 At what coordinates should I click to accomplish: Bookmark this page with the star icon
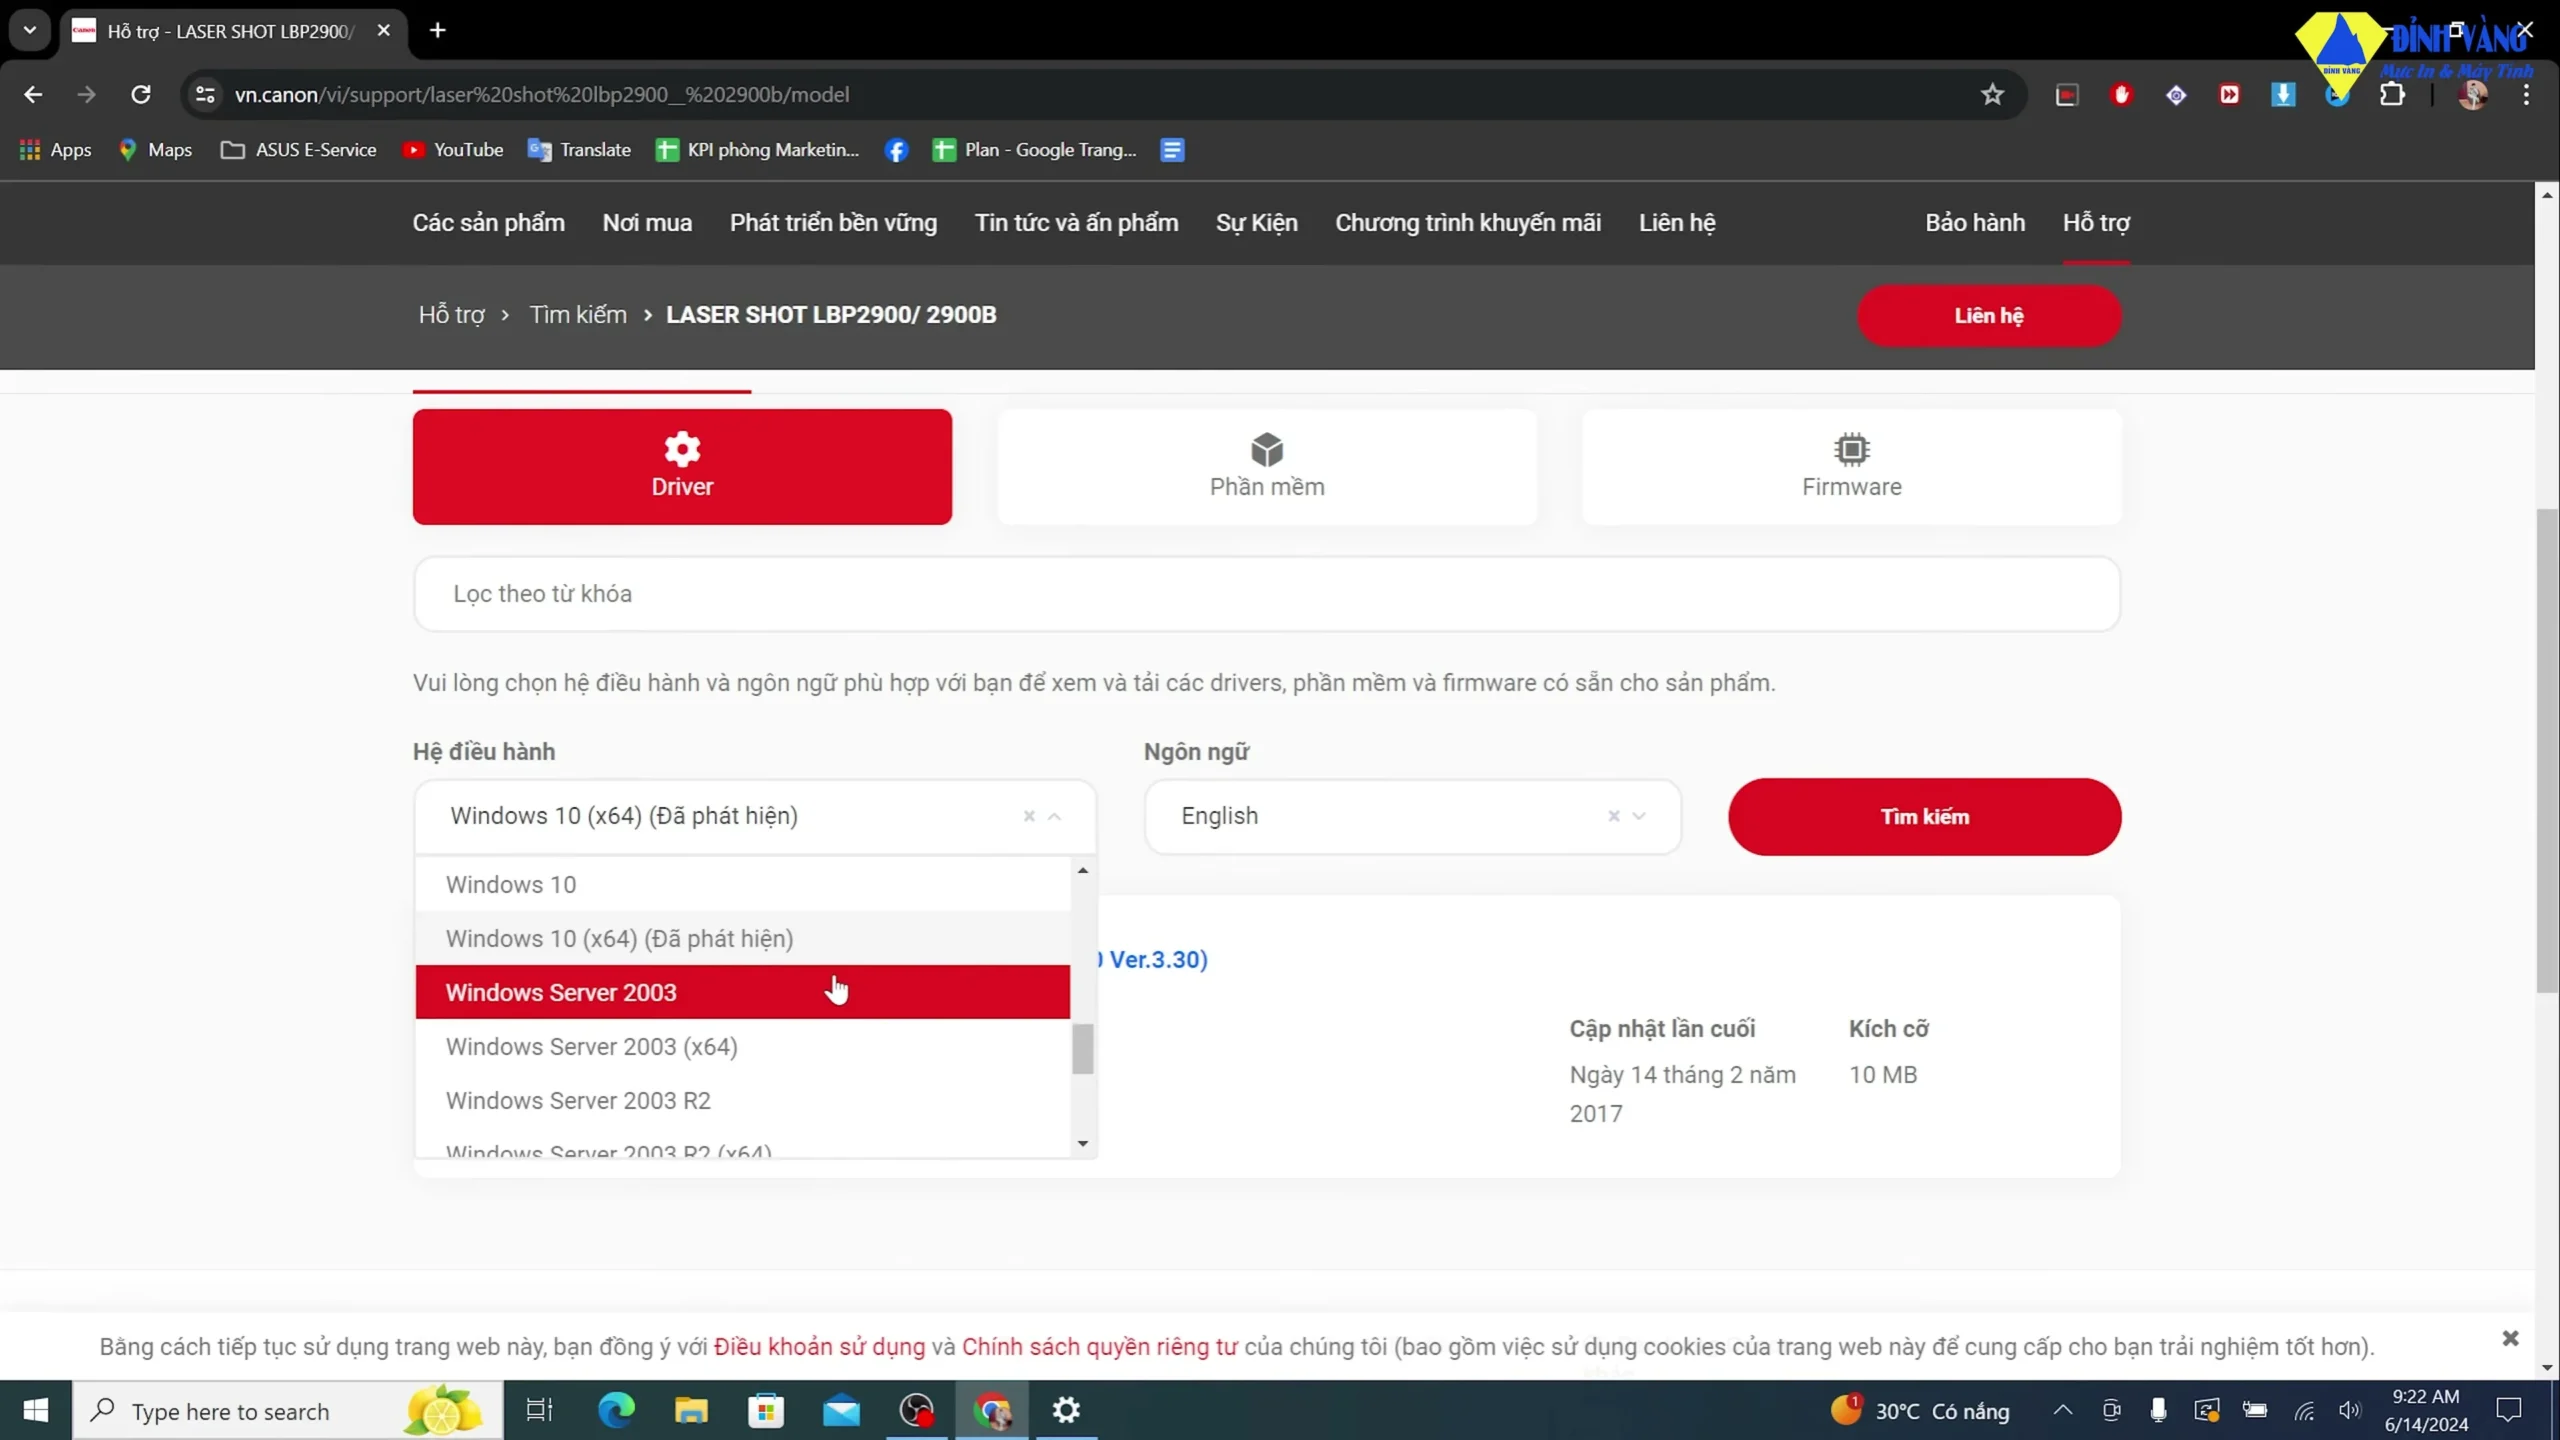pyautogui.click(x=1992, y=94)
